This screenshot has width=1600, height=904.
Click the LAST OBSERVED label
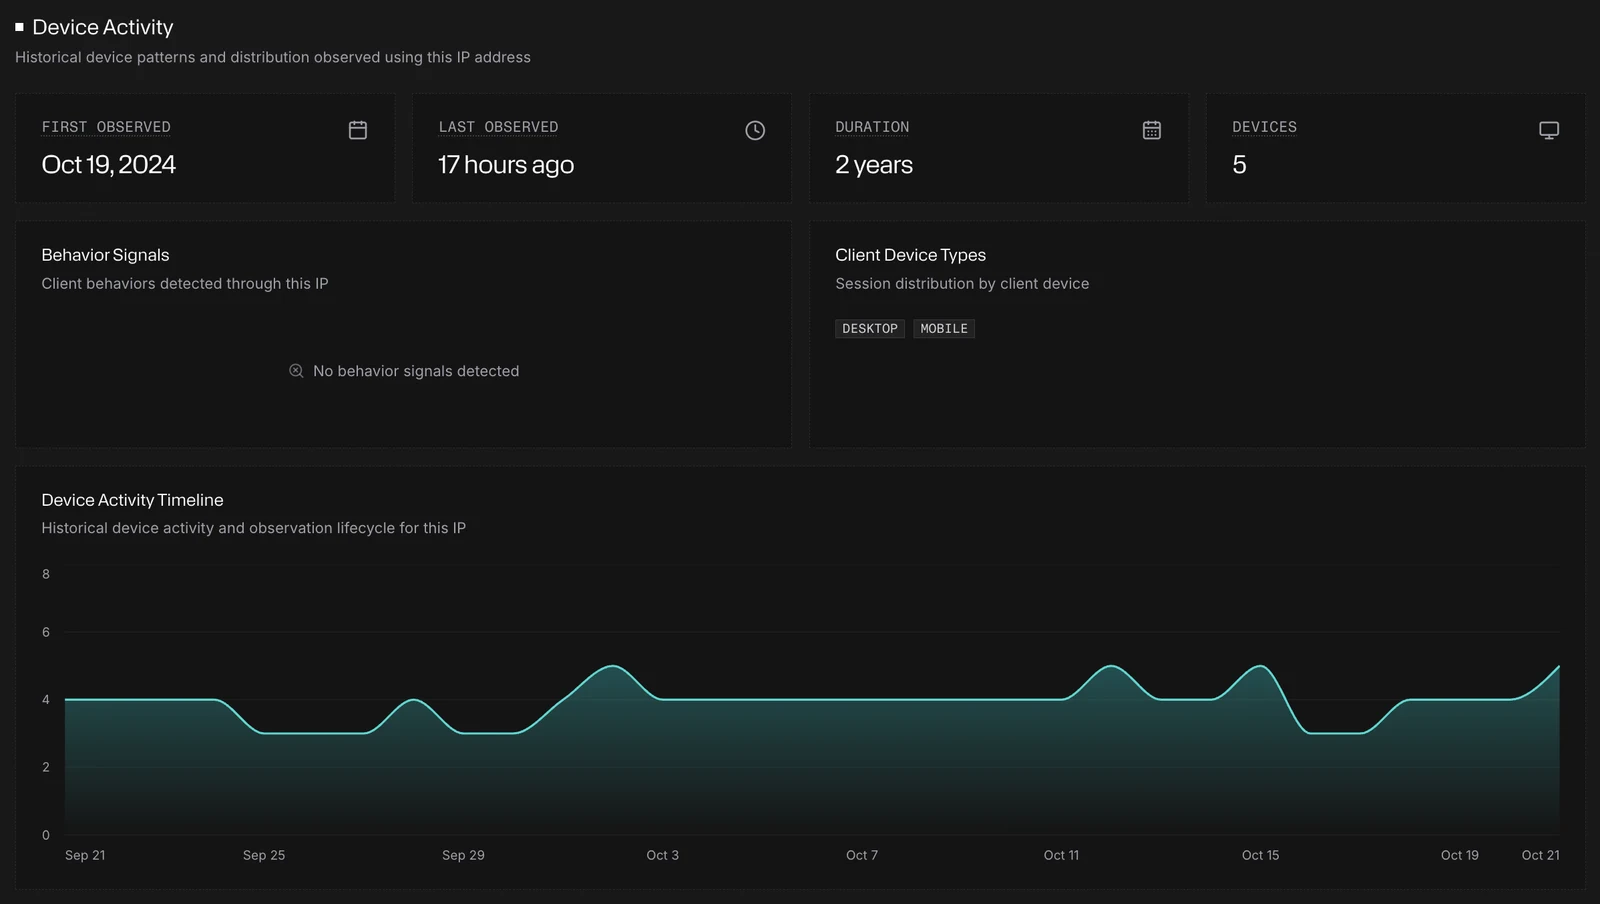pyautogui.click(x=498, y=127)
